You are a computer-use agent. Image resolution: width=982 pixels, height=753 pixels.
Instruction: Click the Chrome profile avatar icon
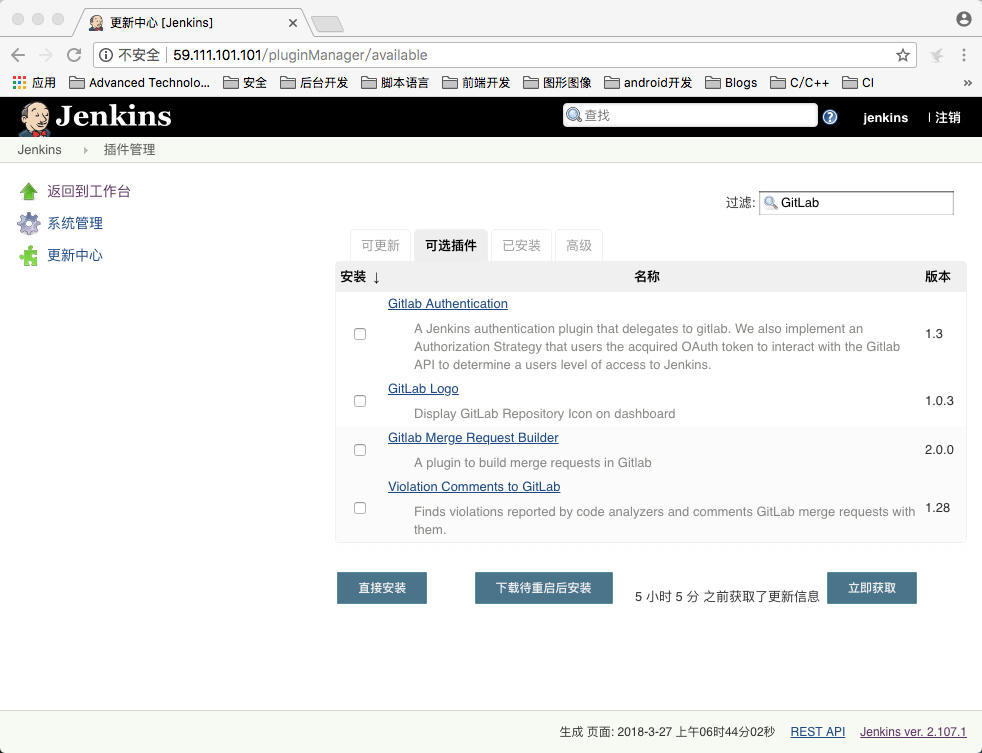coord(964,19)
